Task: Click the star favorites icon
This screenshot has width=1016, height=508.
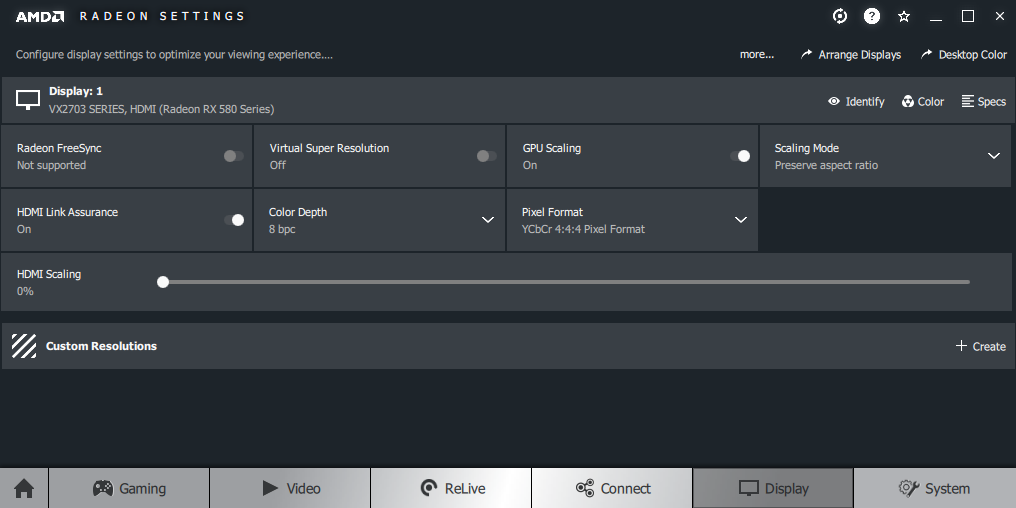Action: tap(904, 16)
